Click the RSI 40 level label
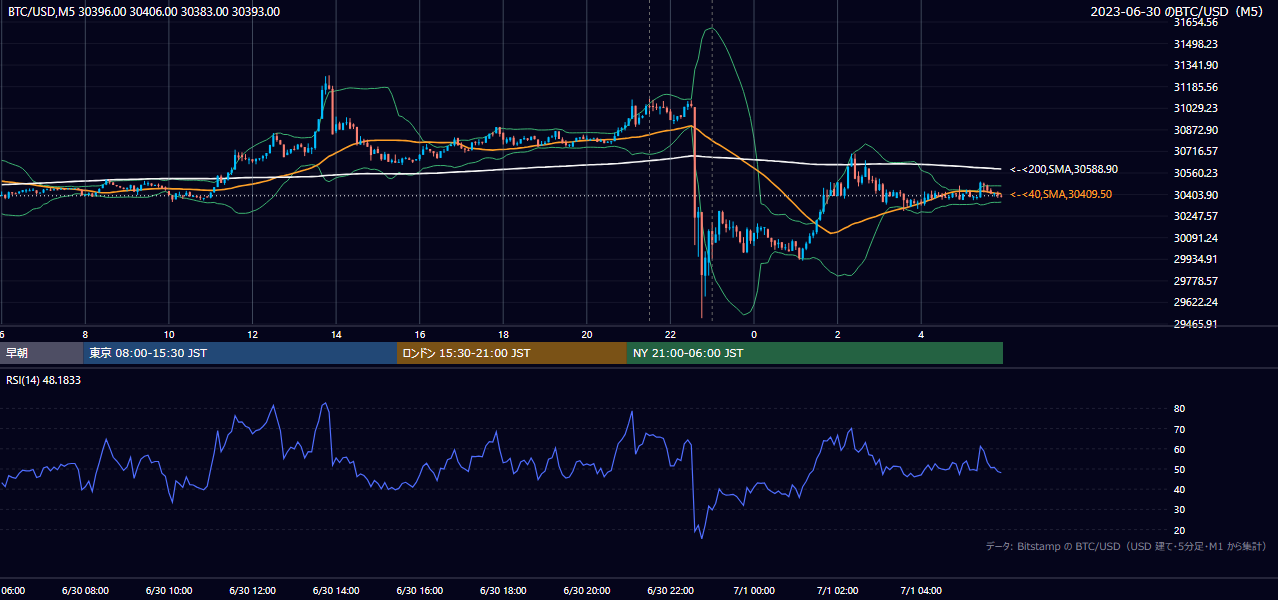 pyautogui.click(x=1179, y=489)
